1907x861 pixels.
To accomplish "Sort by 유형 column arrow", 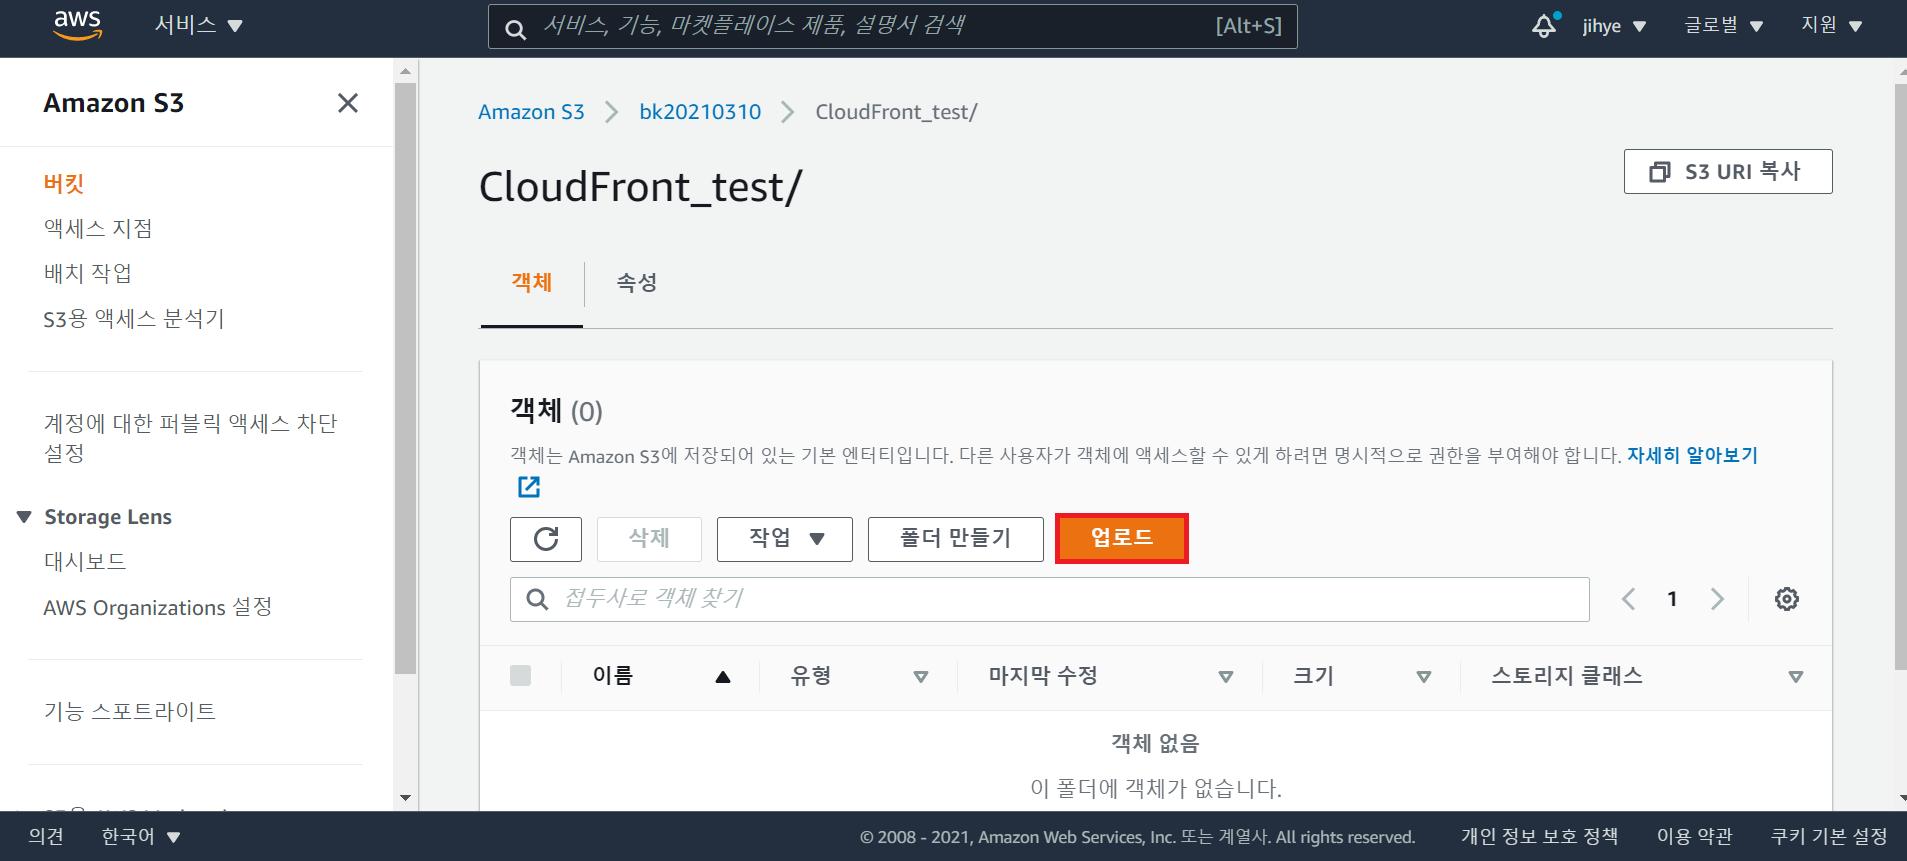I will [x=921, y=677].
